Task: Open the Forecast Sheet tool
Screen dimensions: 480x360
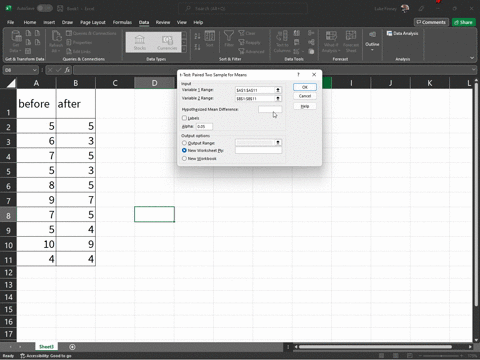Action: click(x=351, y=42)
